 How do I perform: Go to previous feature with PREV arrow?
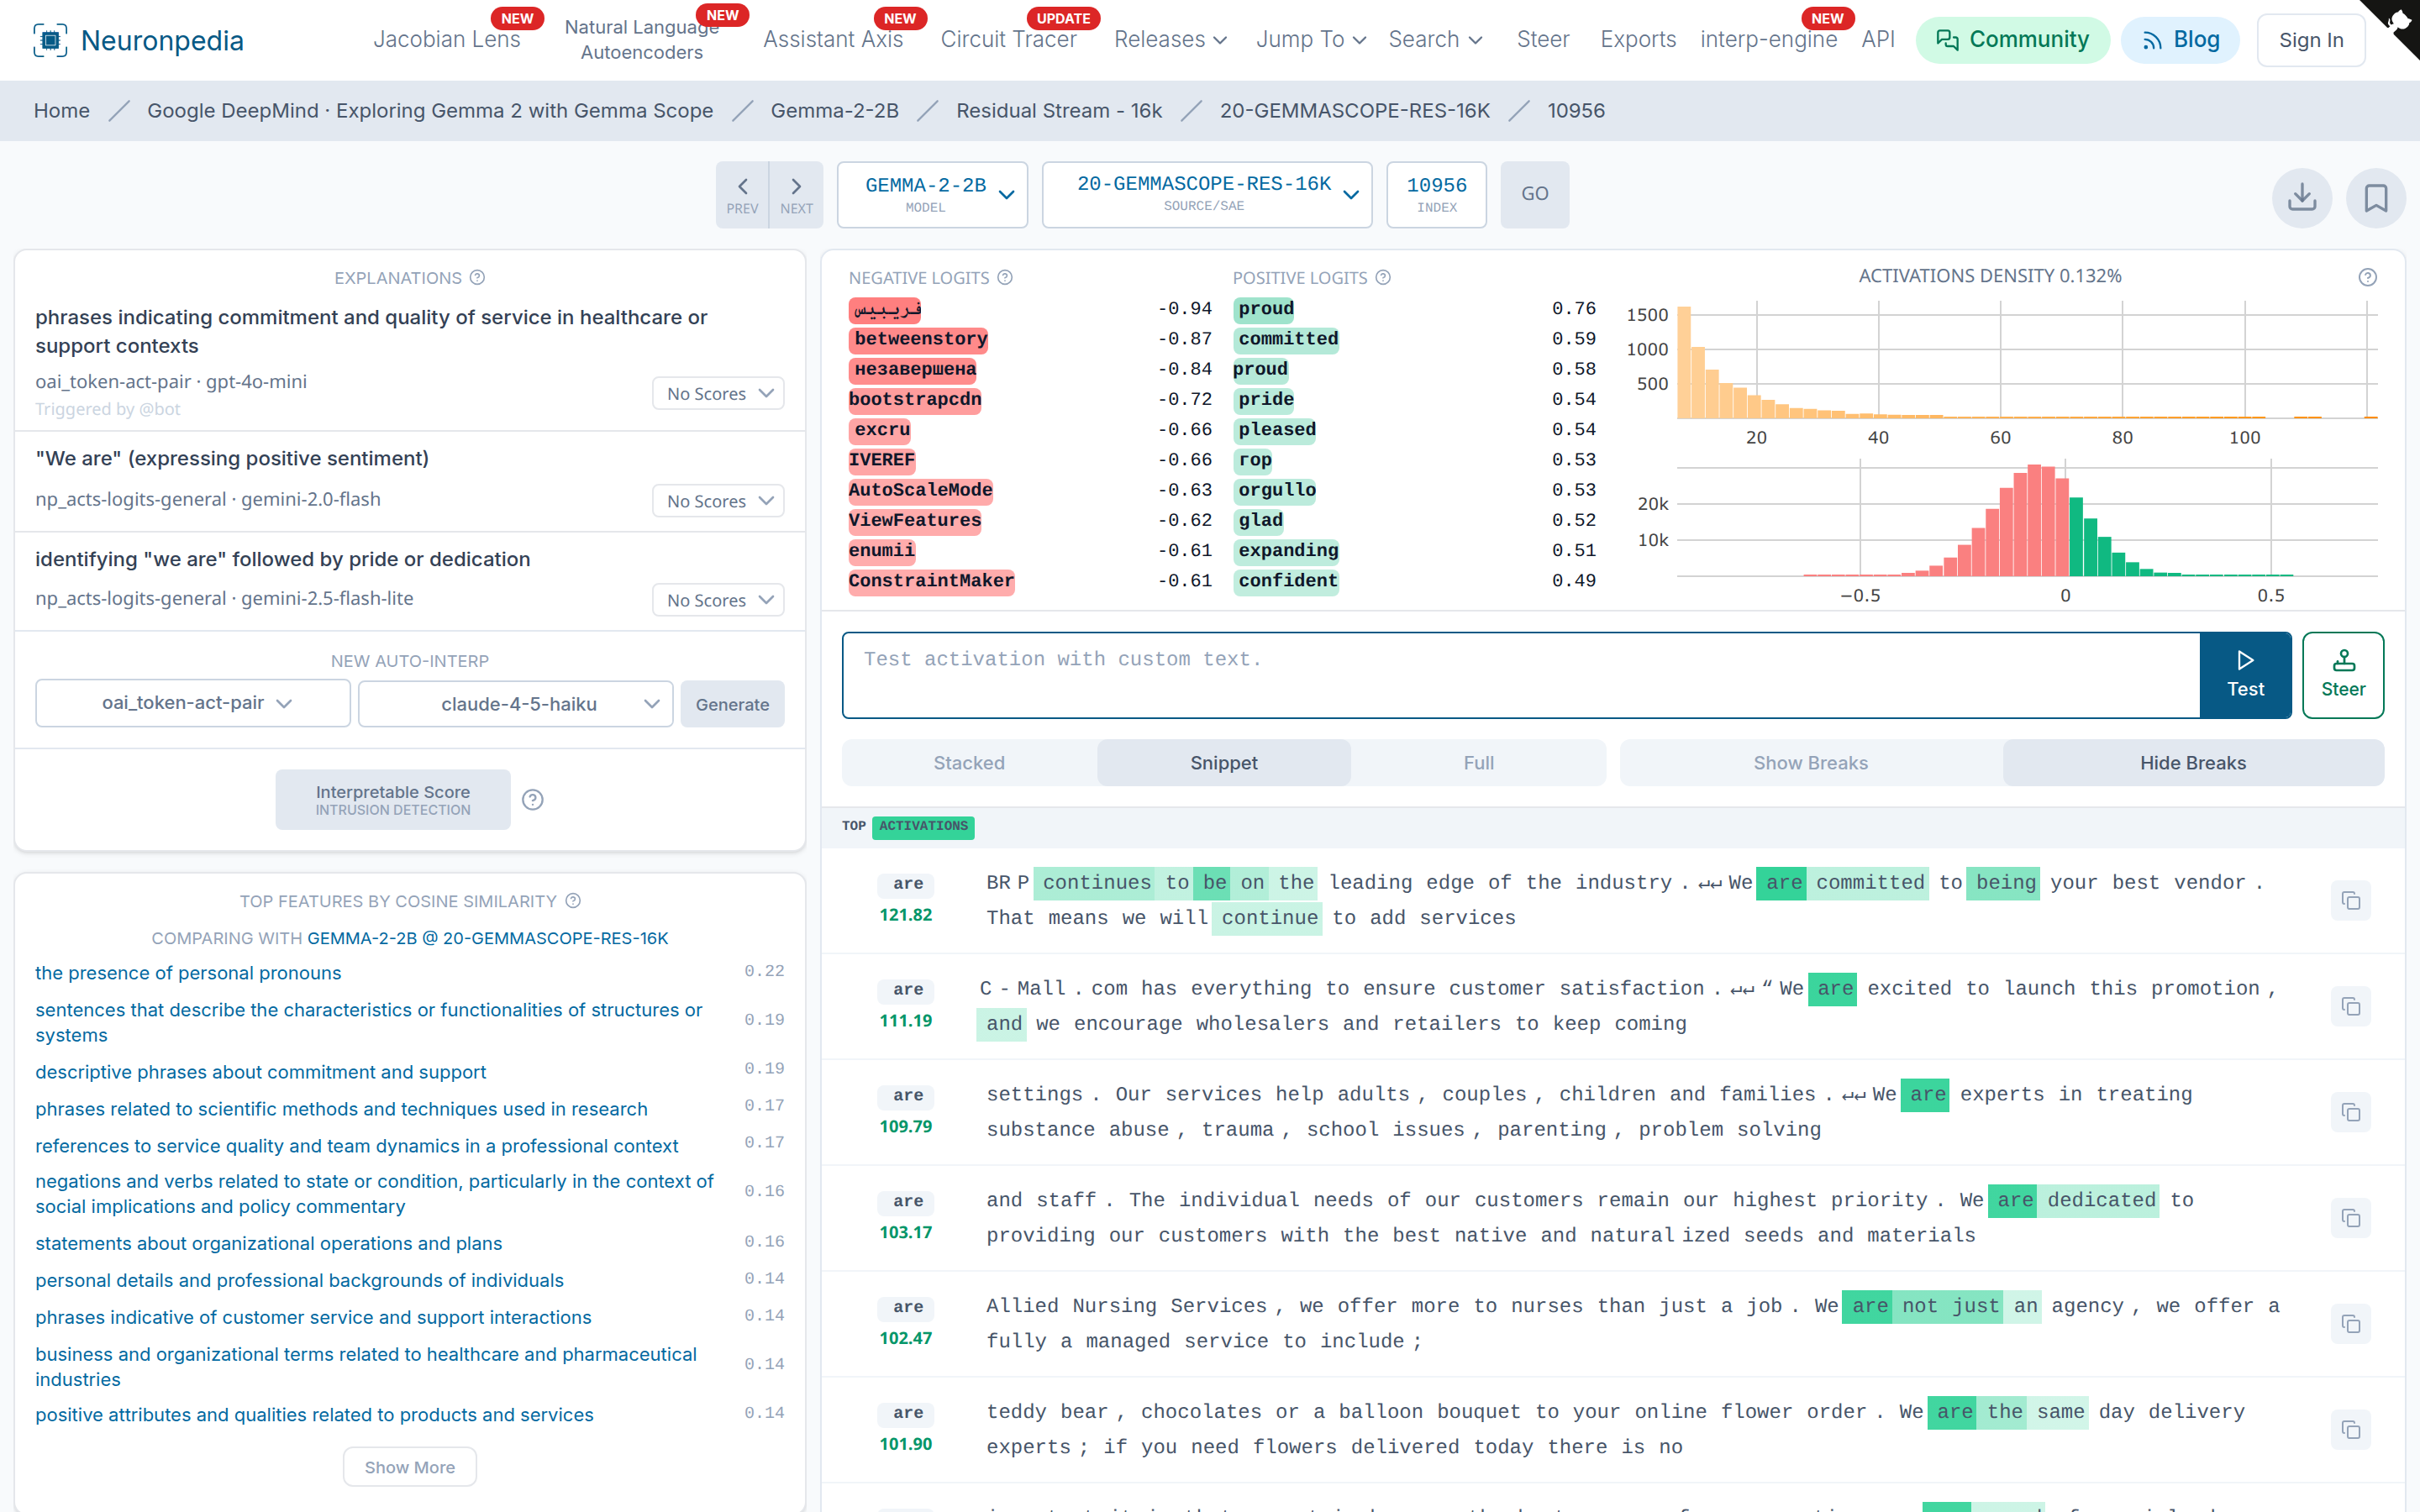point(742,194)
